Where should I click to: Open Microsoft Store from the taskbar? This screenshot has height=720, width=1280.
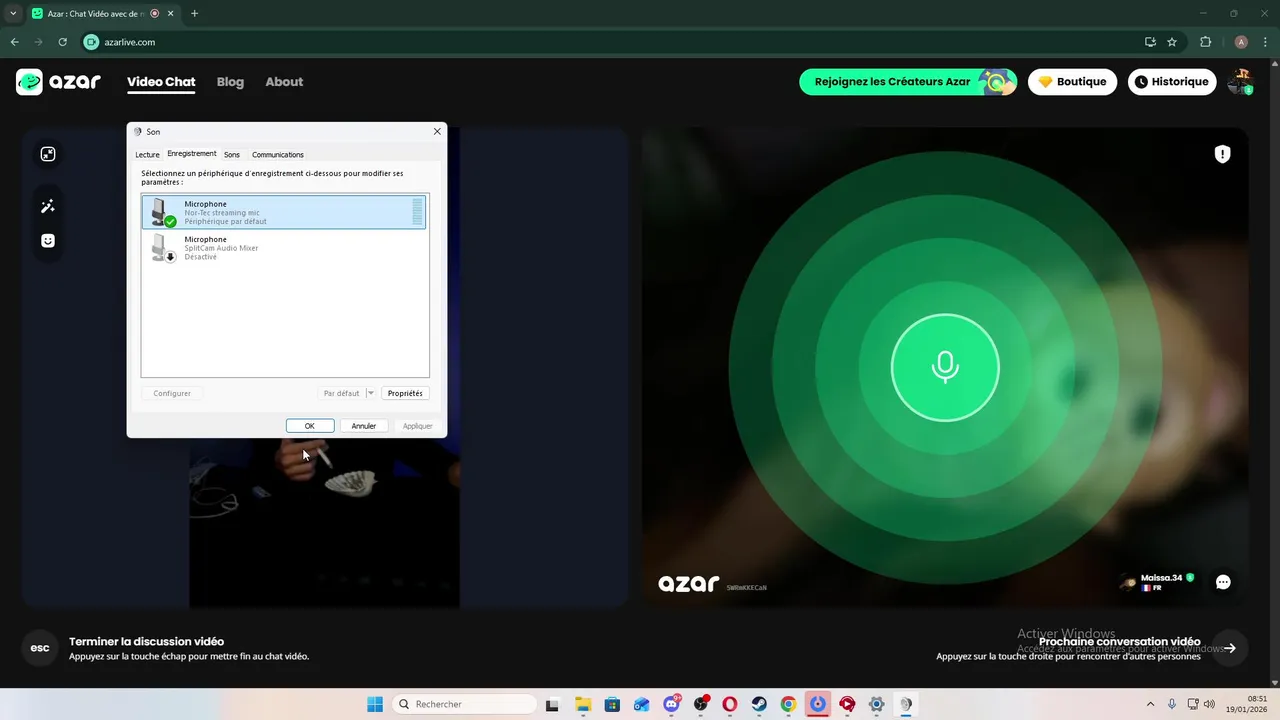click(x=612, y=704)
